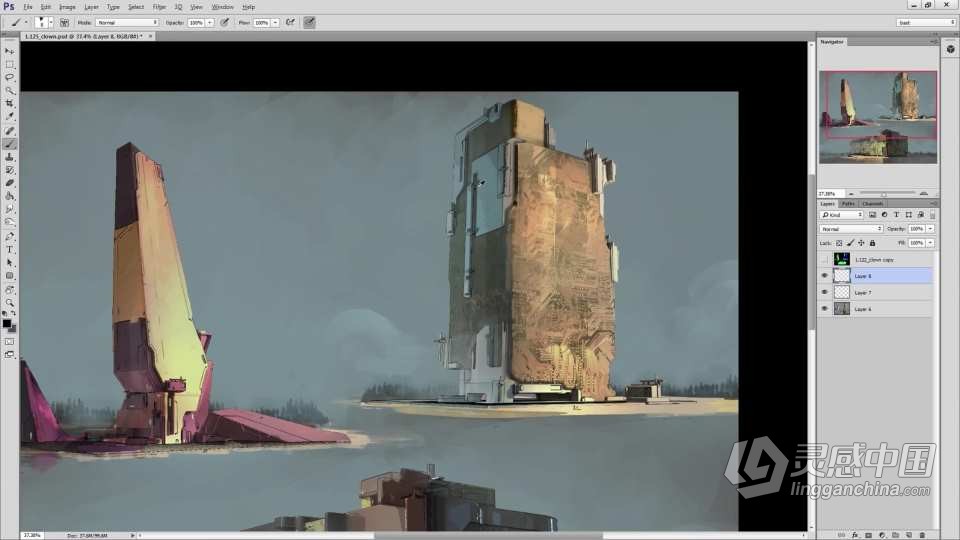Toggle lock all for layer
The height and width of the screenshot is (540, 960).
pyautogui.click(x=872, y=243)
